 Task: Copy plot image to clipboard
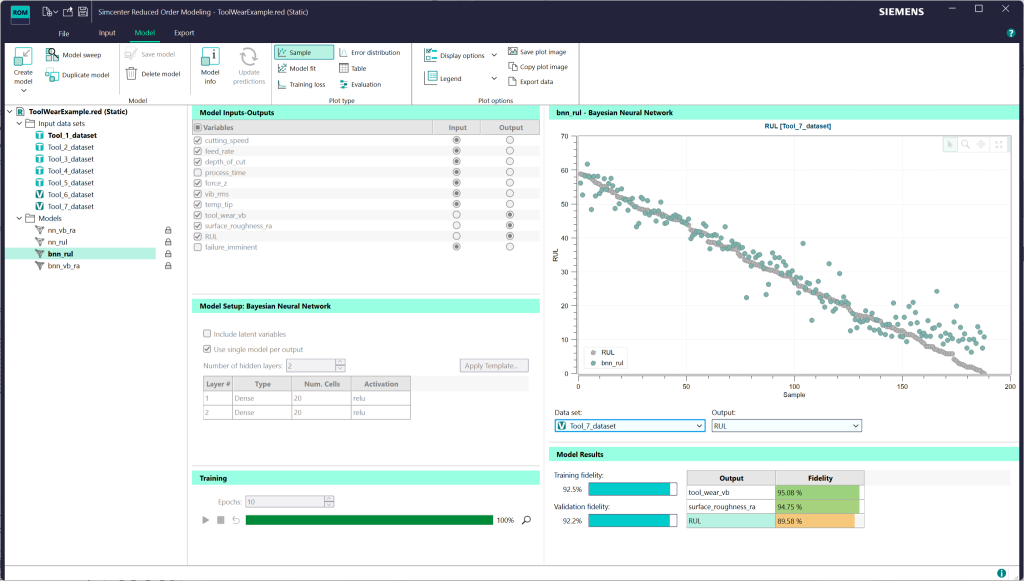coord(537,67)
